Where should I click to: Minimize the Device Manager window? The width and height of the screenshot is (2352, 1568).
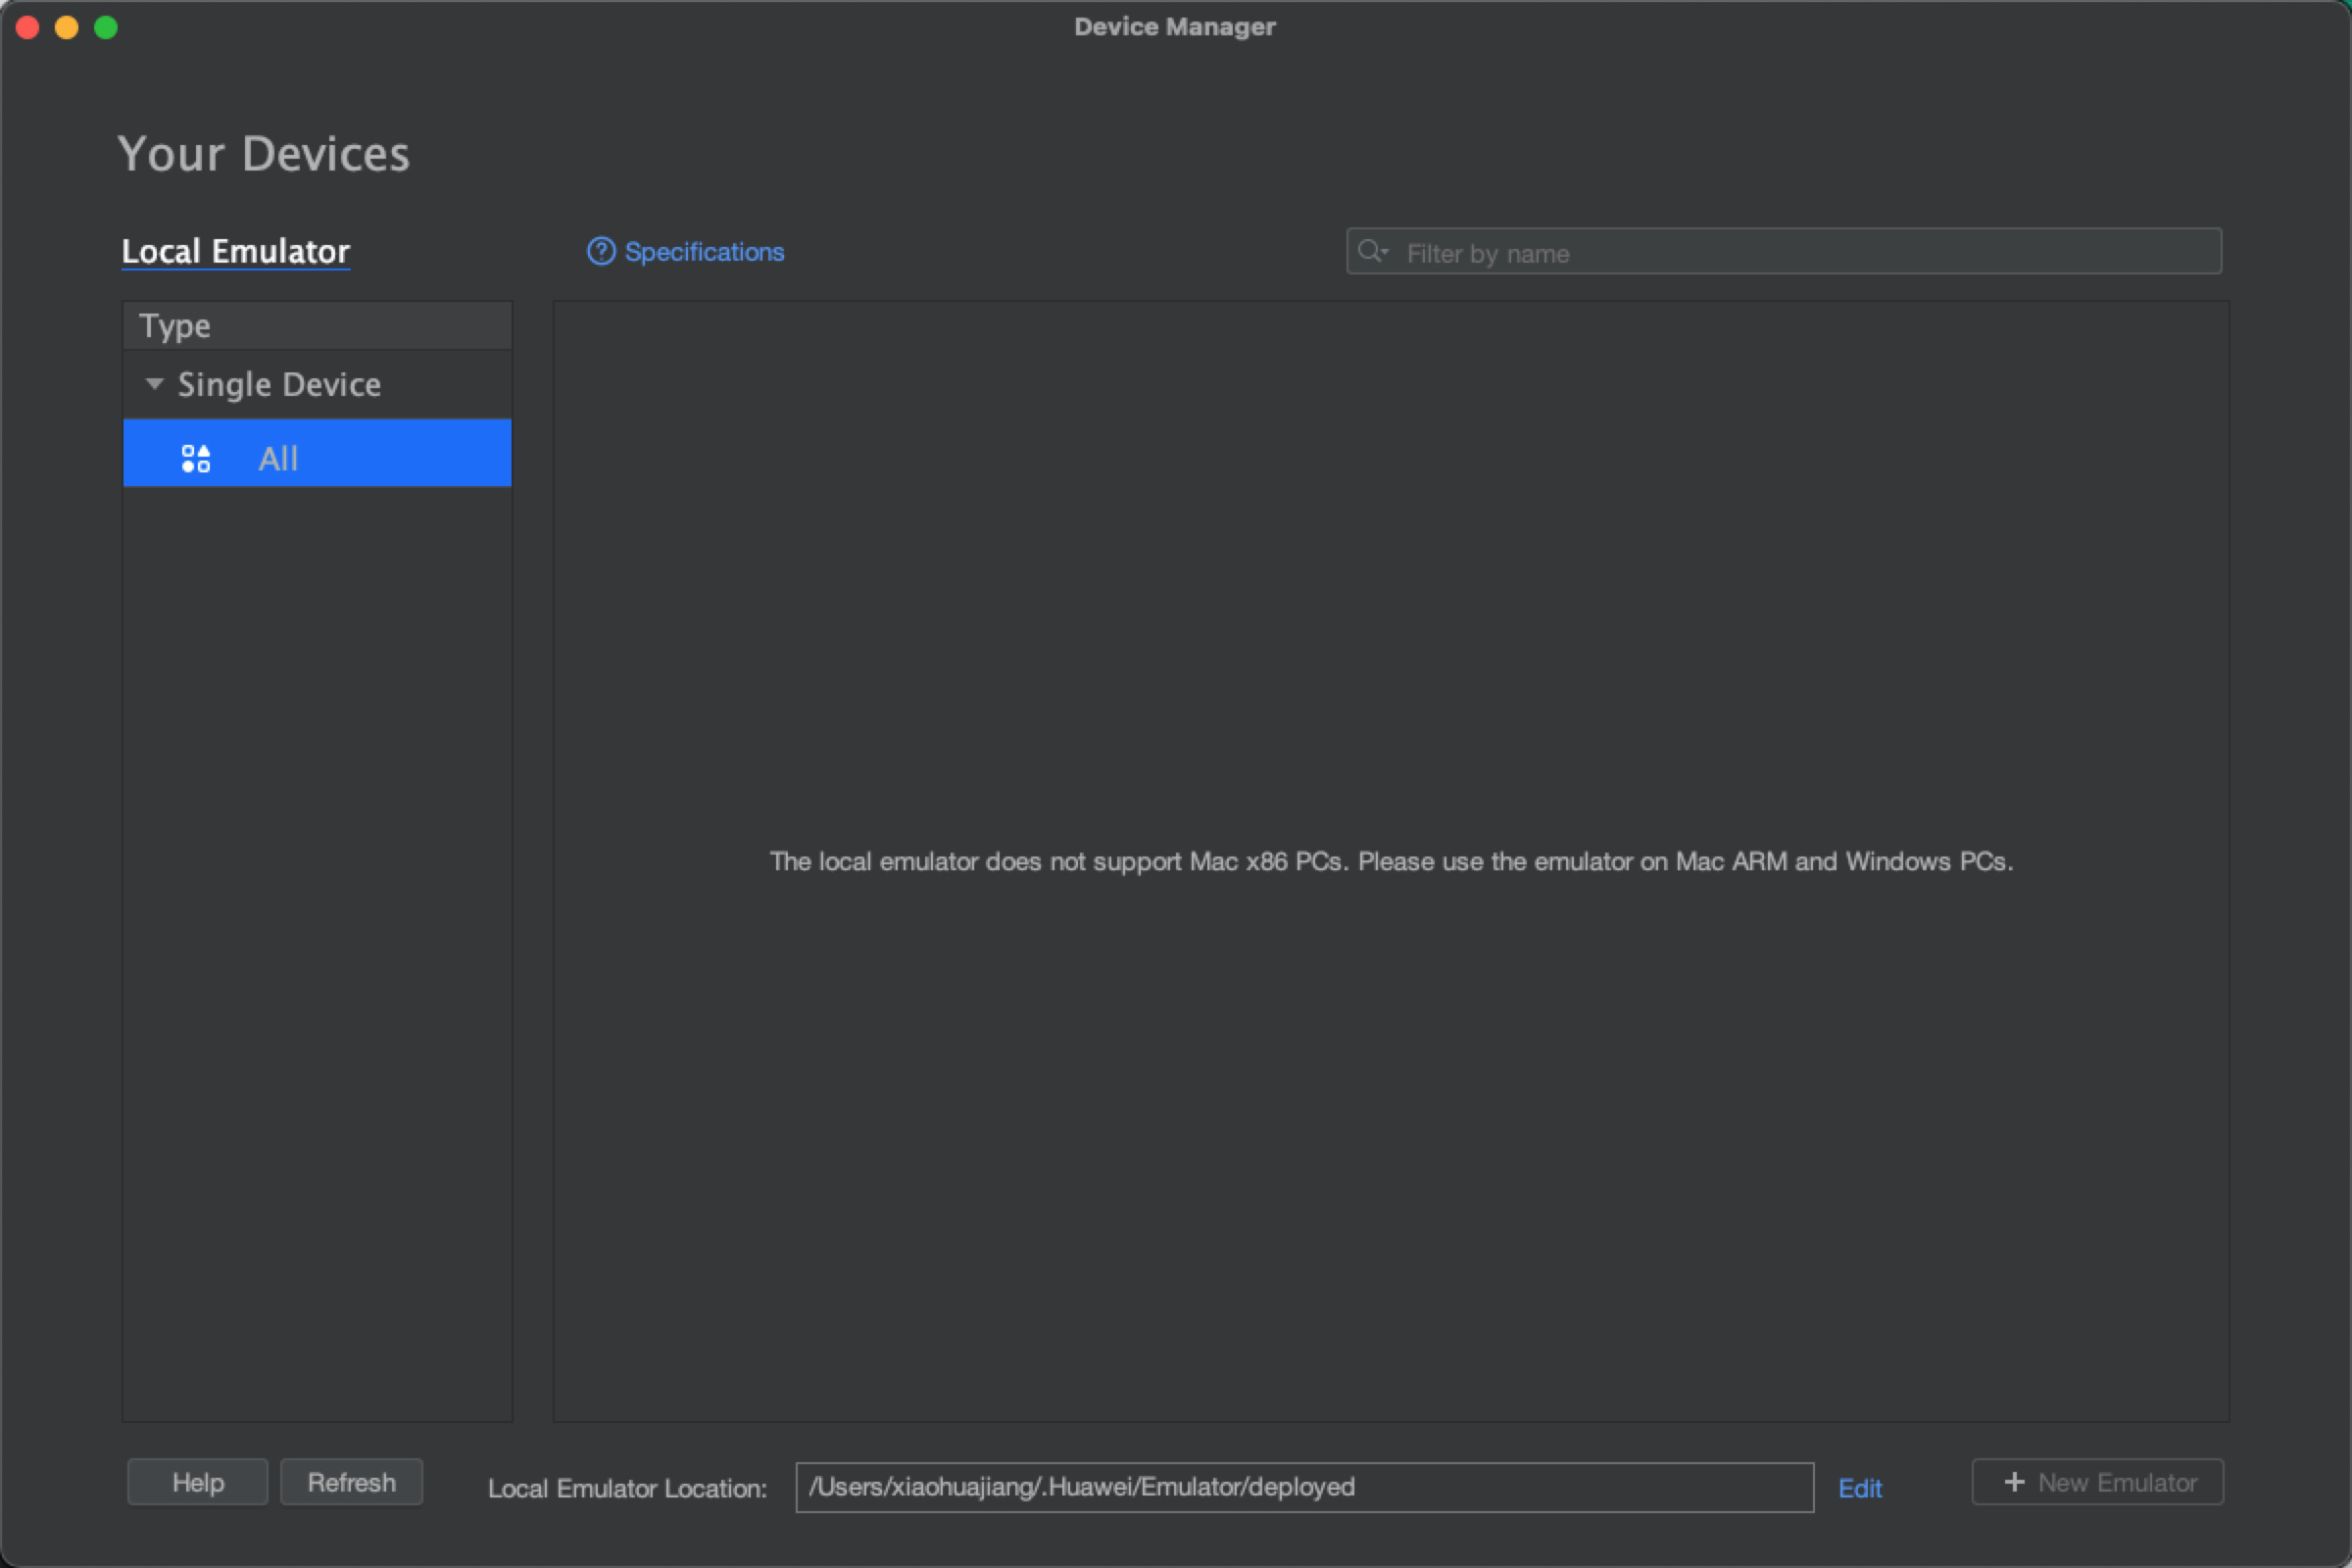(67, 27)
